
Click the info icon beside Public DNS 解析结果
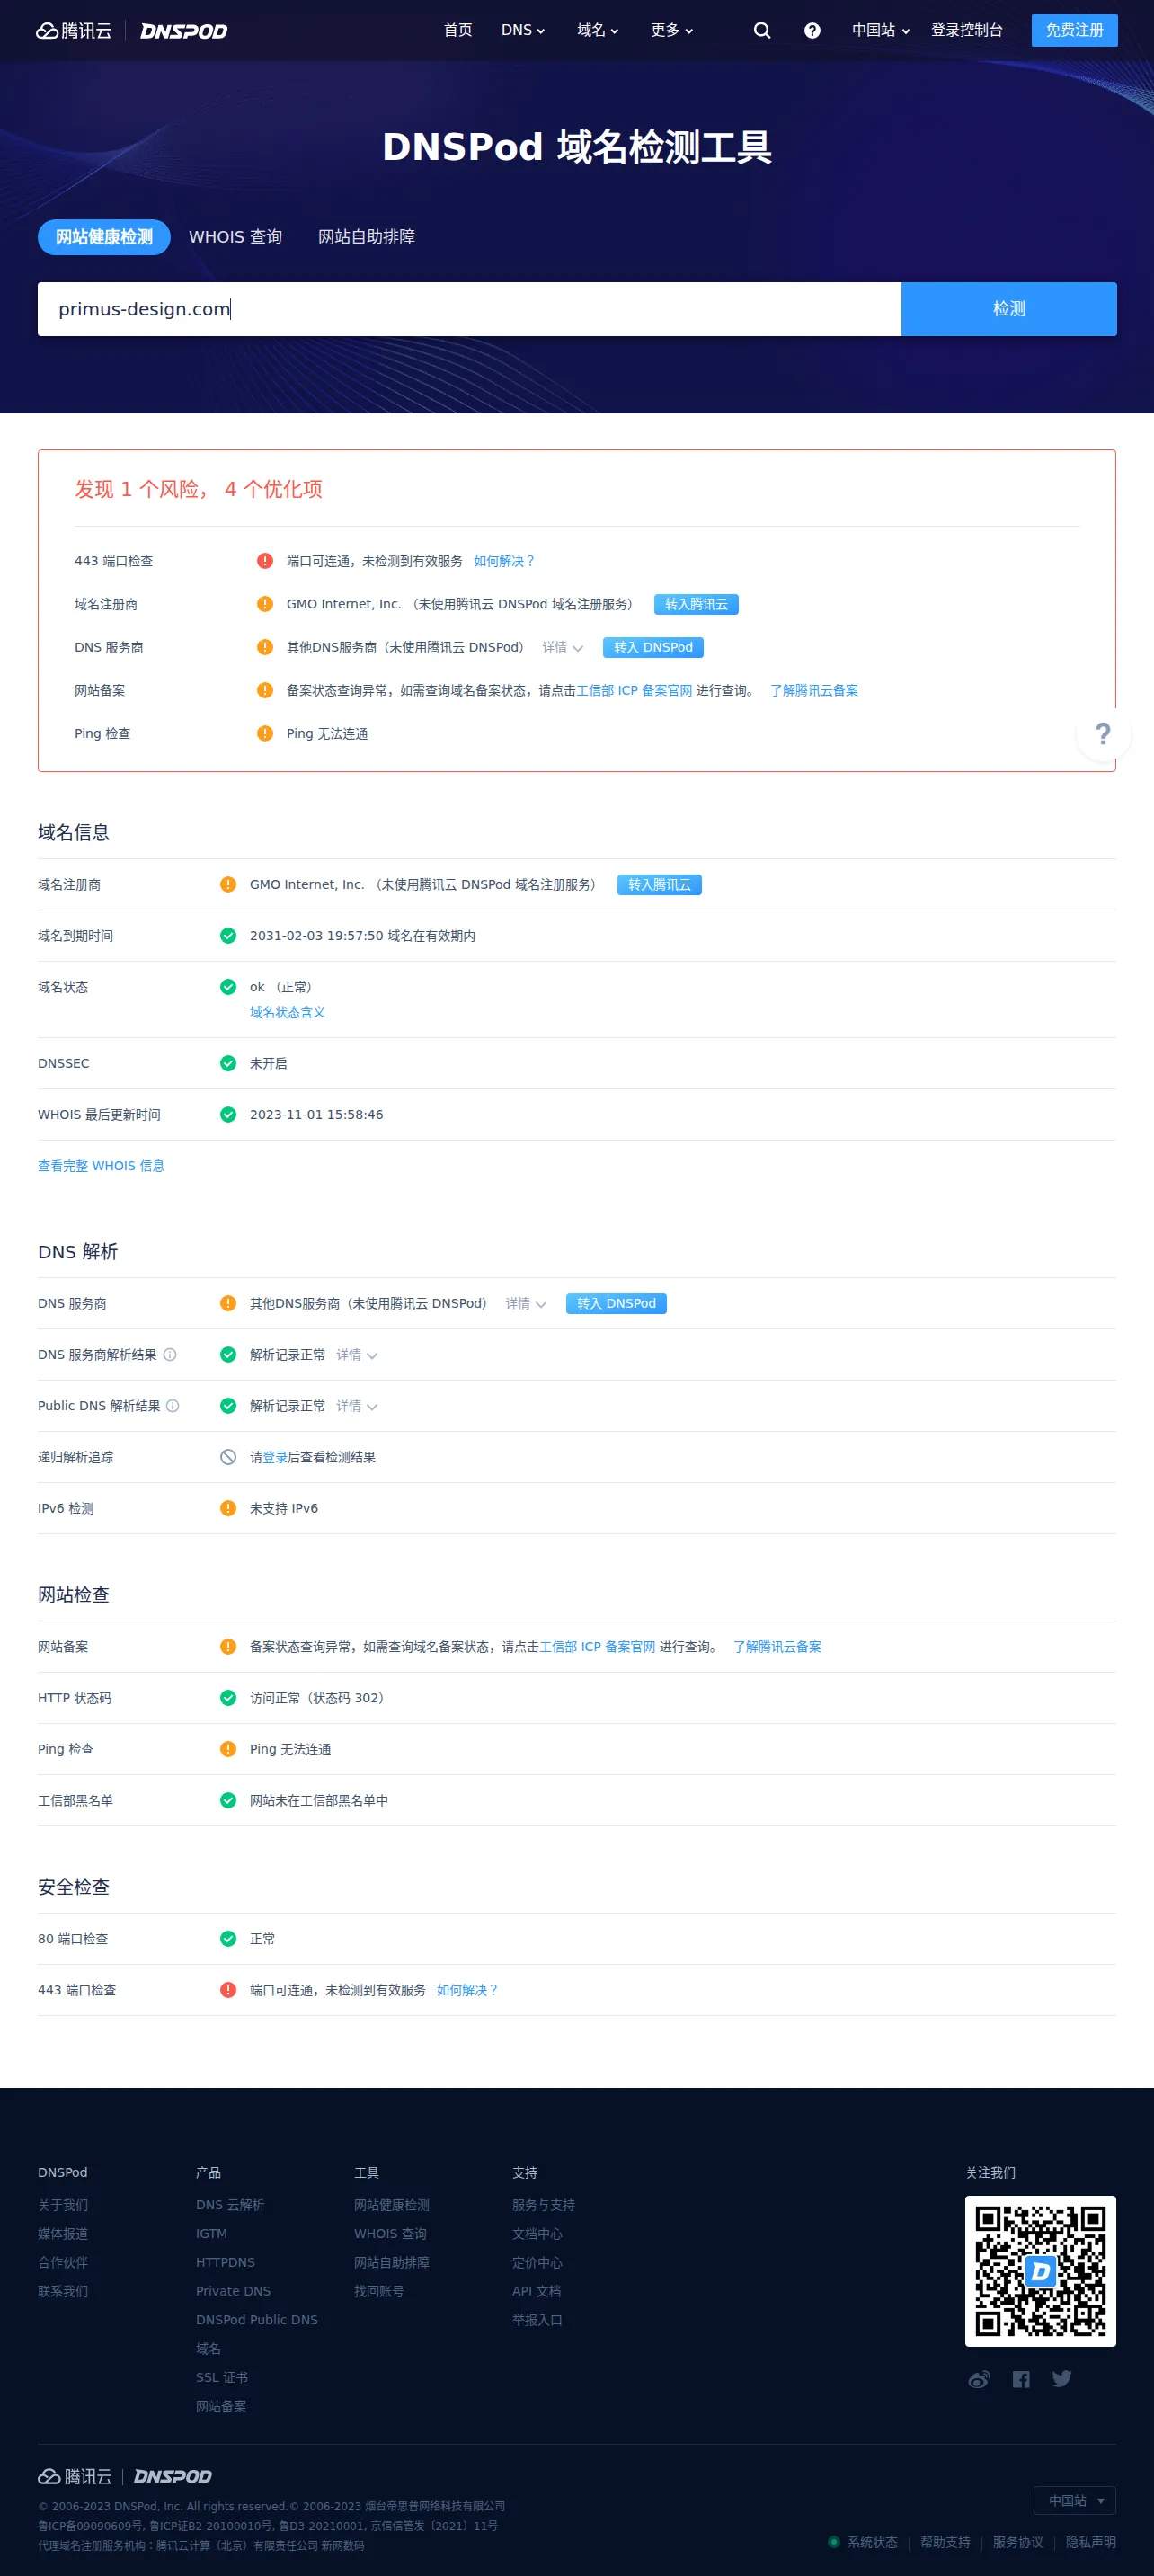point(173,1405)
